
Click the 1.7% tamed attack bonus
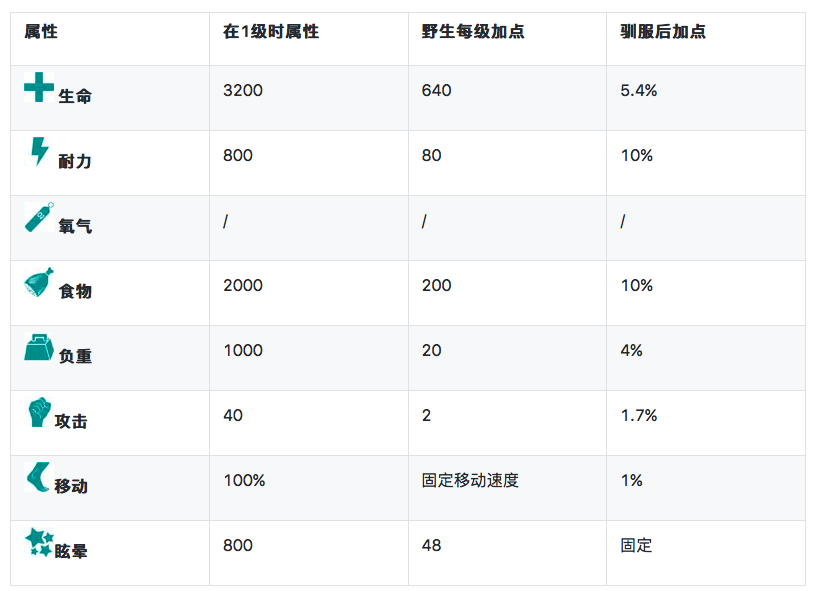coord(639,416)
